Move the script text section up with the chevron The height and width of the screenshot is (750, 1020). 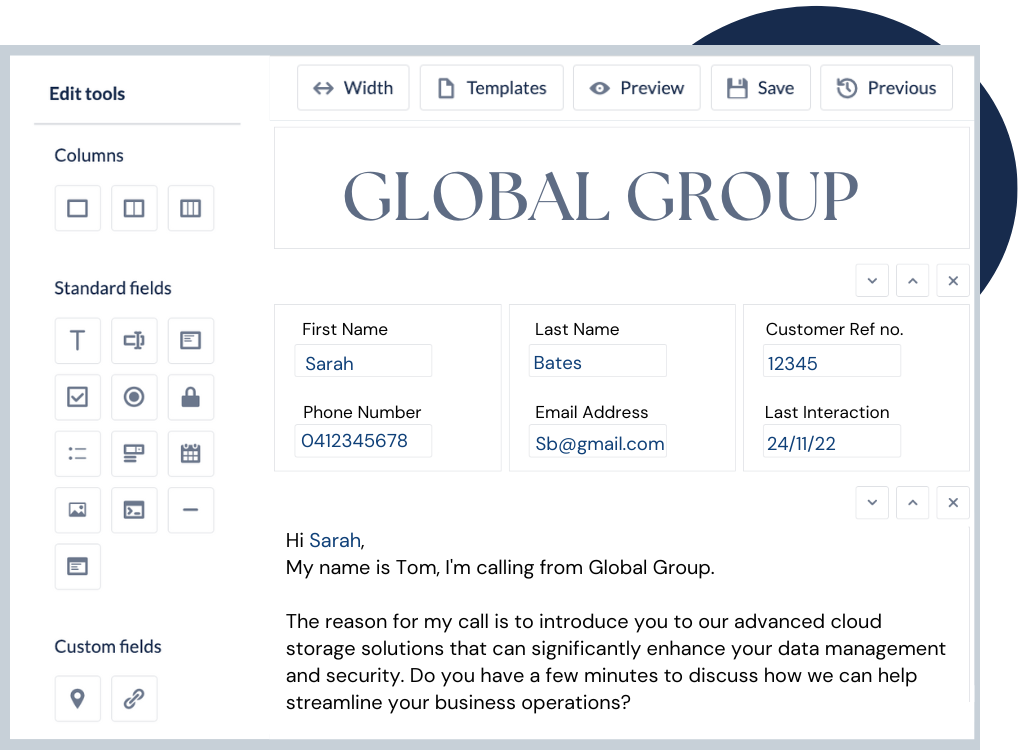click(912, 503)
